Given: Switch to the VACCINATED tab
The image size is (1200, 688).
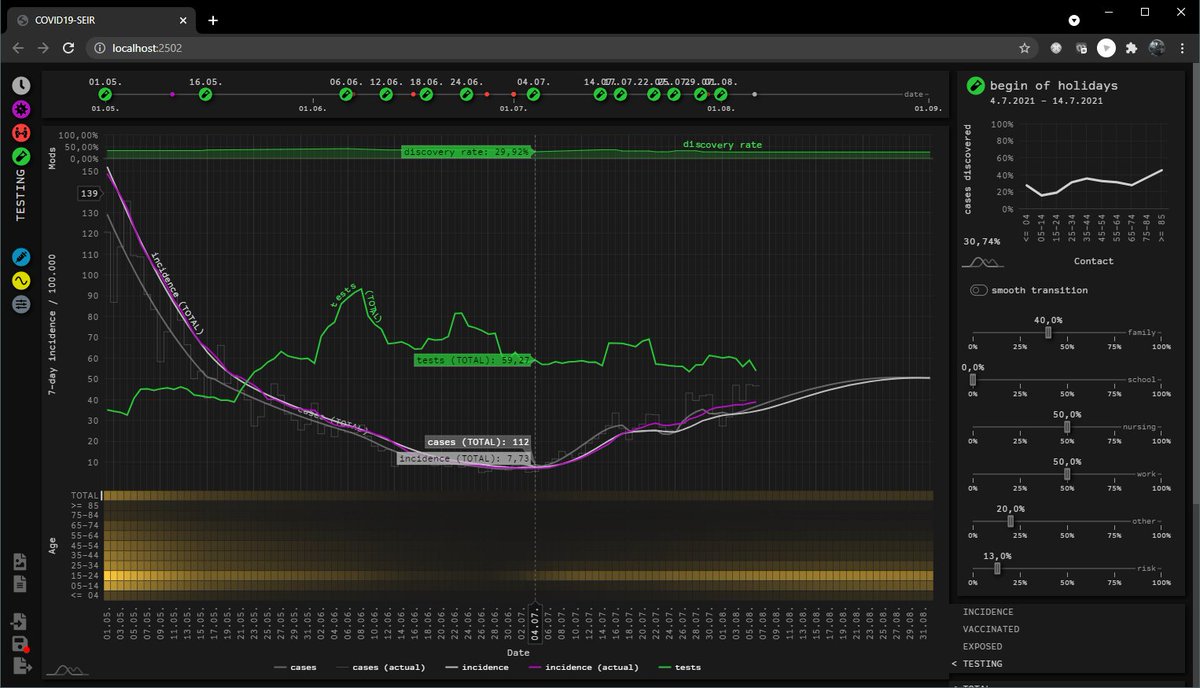Looking at the screenshot, I should pyautogui.click(x=991, y=629).
